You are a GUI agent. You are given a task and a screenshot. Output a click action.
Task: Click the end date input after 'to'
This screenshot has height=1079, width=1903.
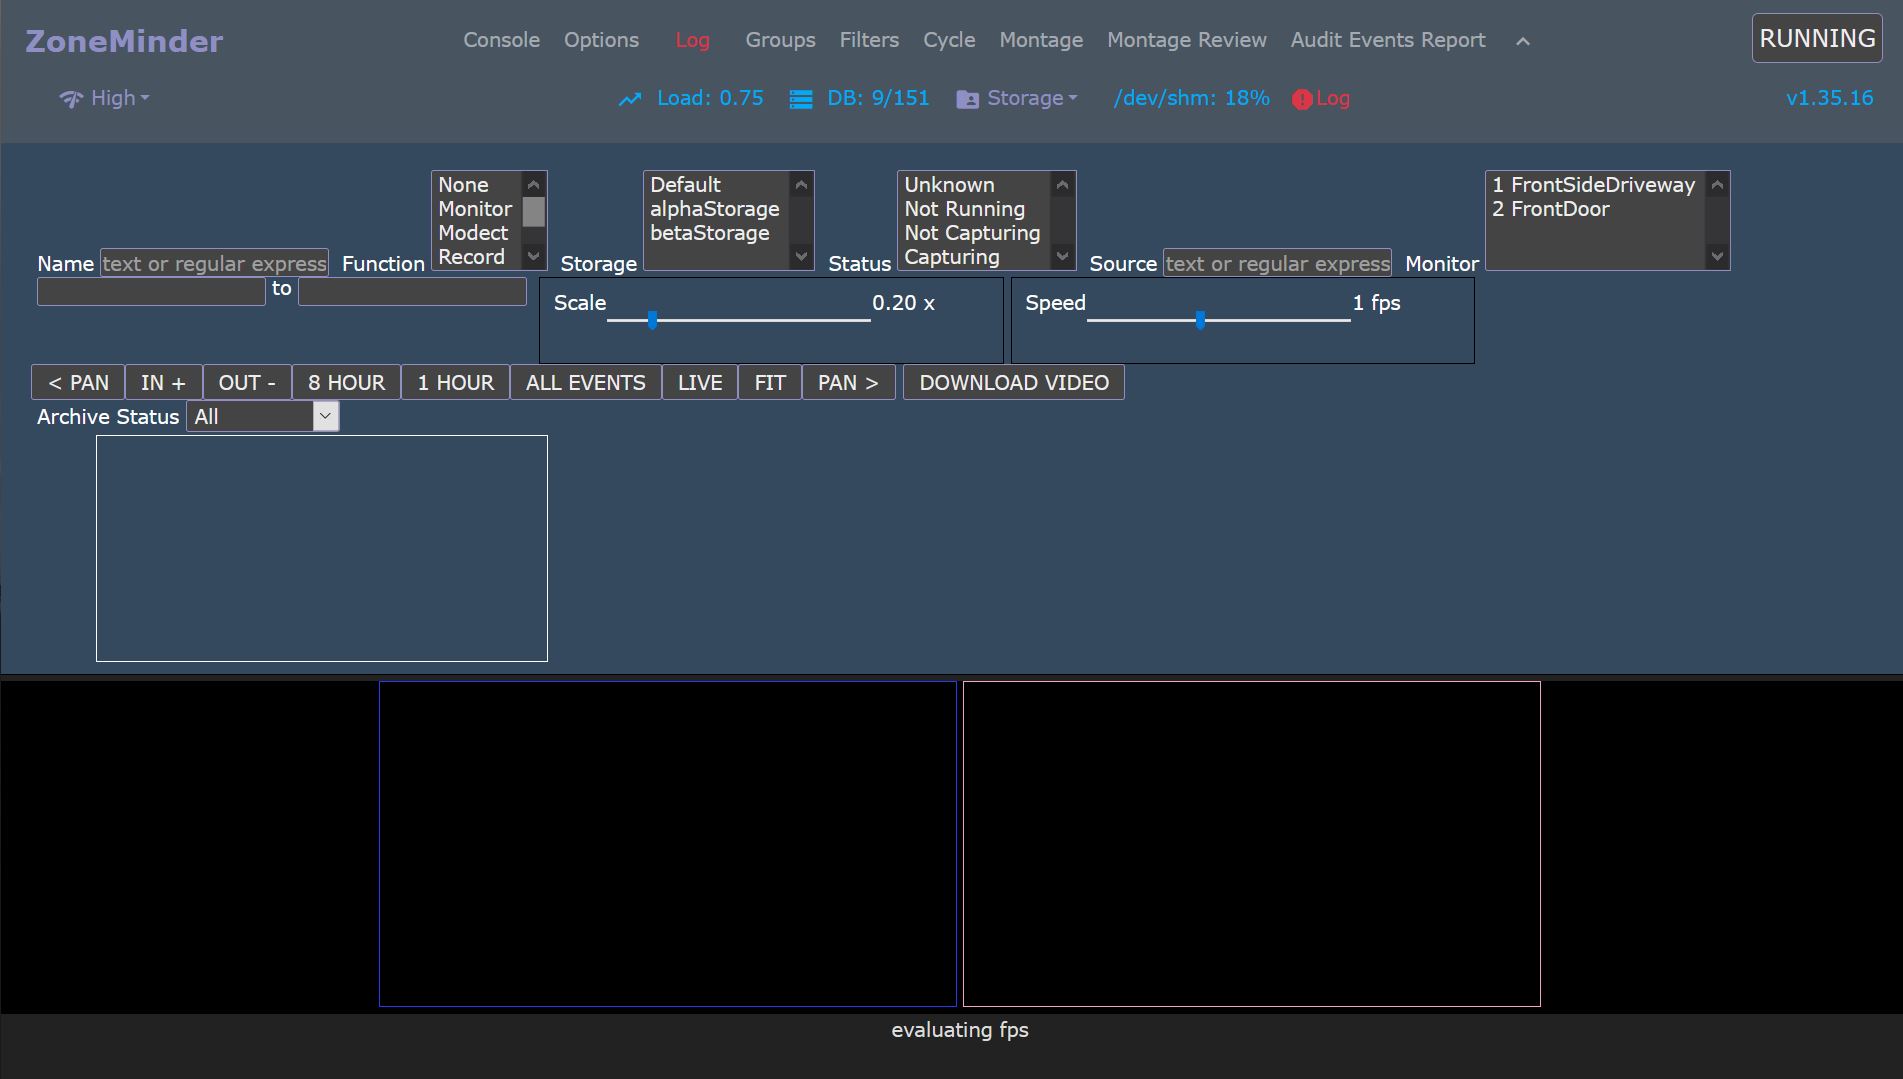tap(412, 291)
